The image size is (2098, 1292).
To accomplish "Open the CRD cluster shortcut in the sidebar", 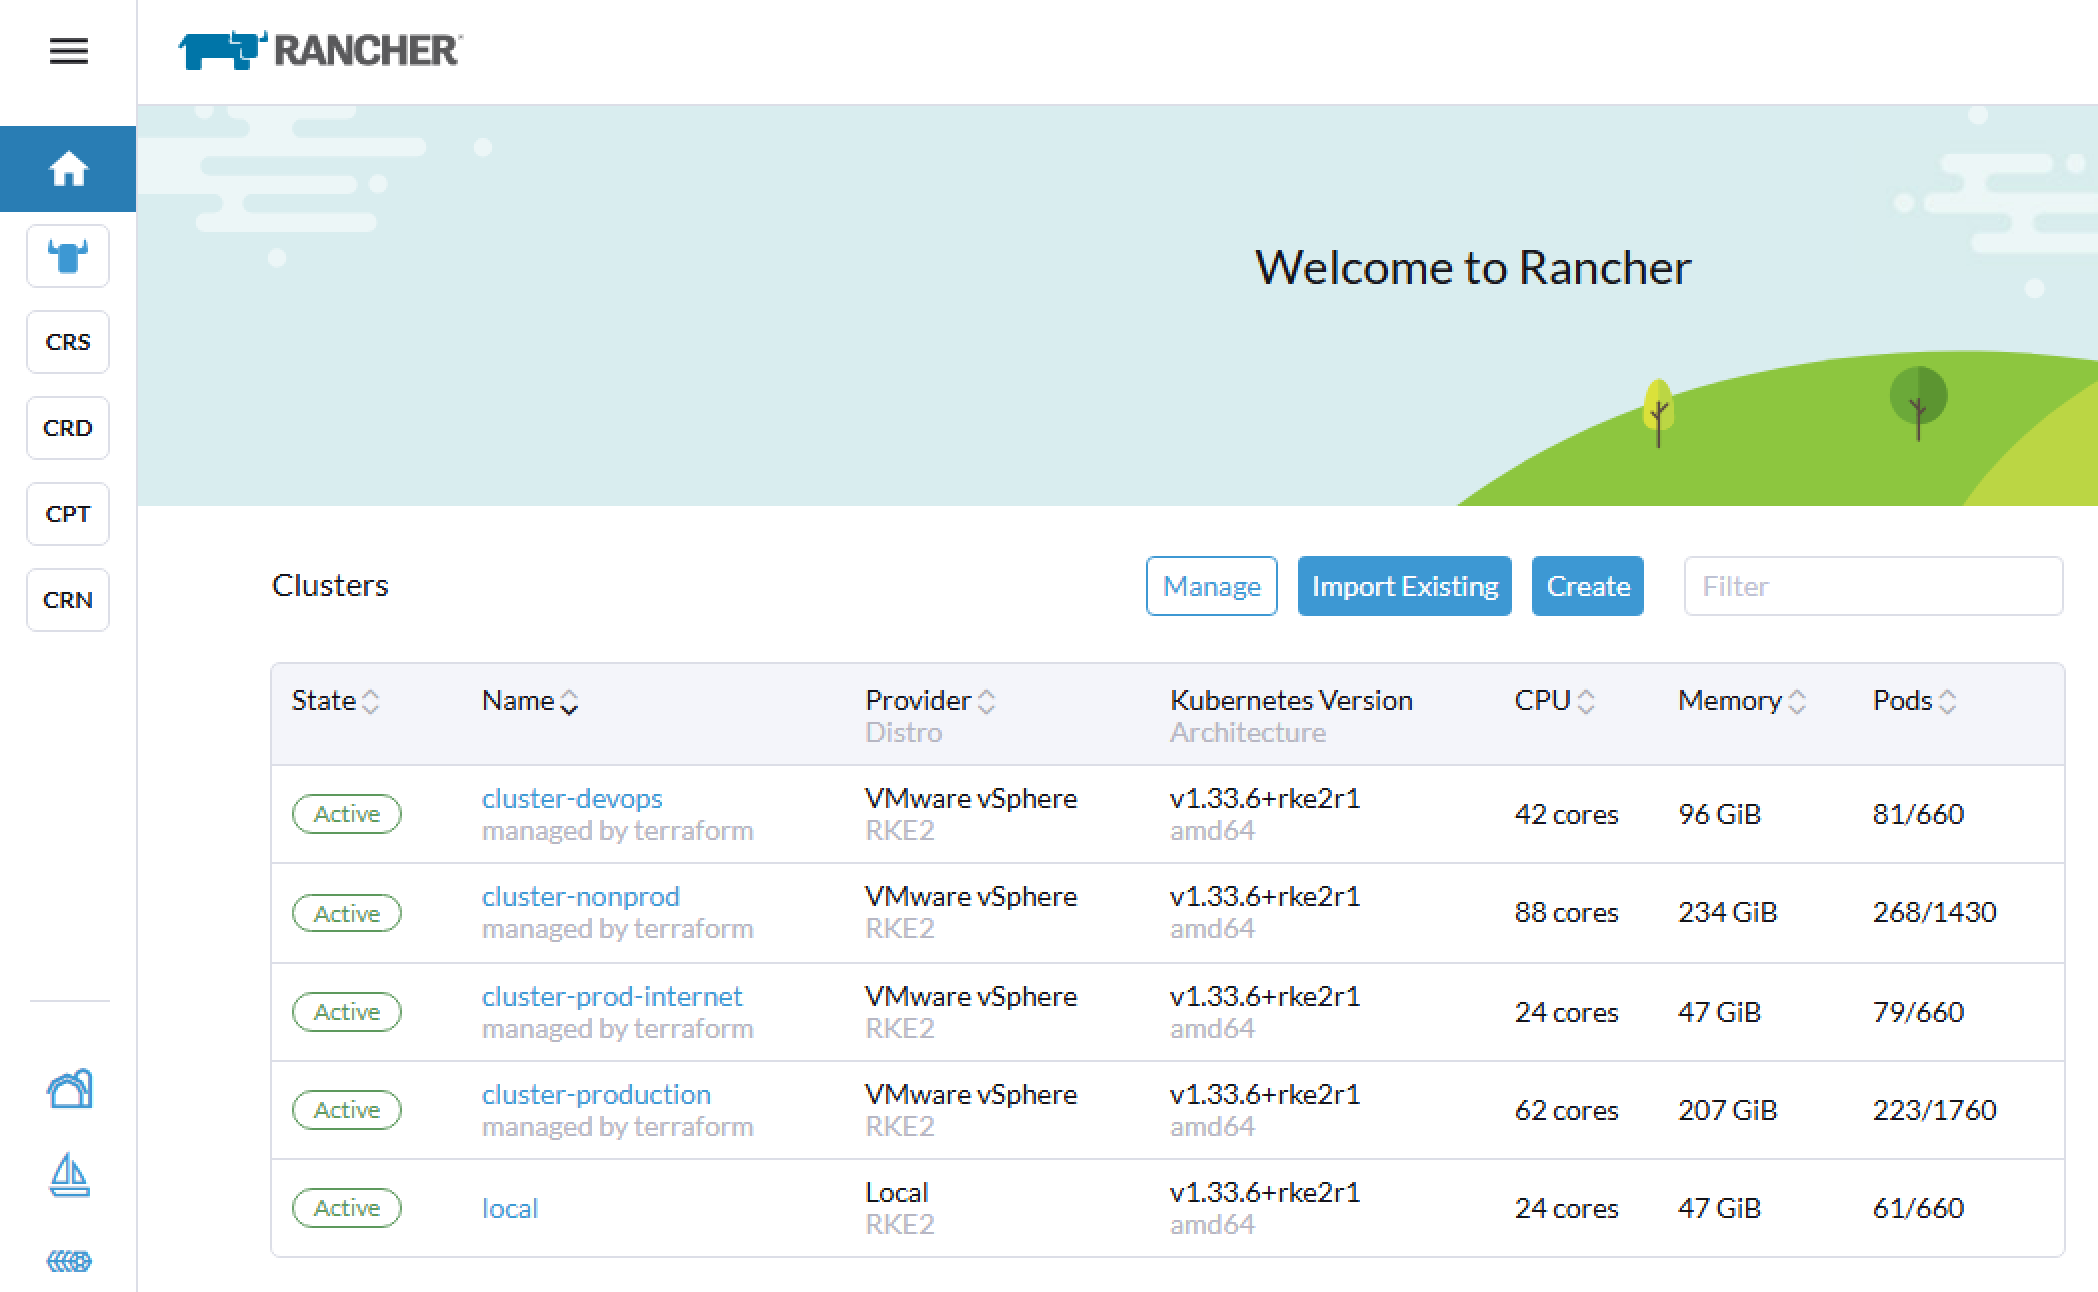I will pos(68,428).
